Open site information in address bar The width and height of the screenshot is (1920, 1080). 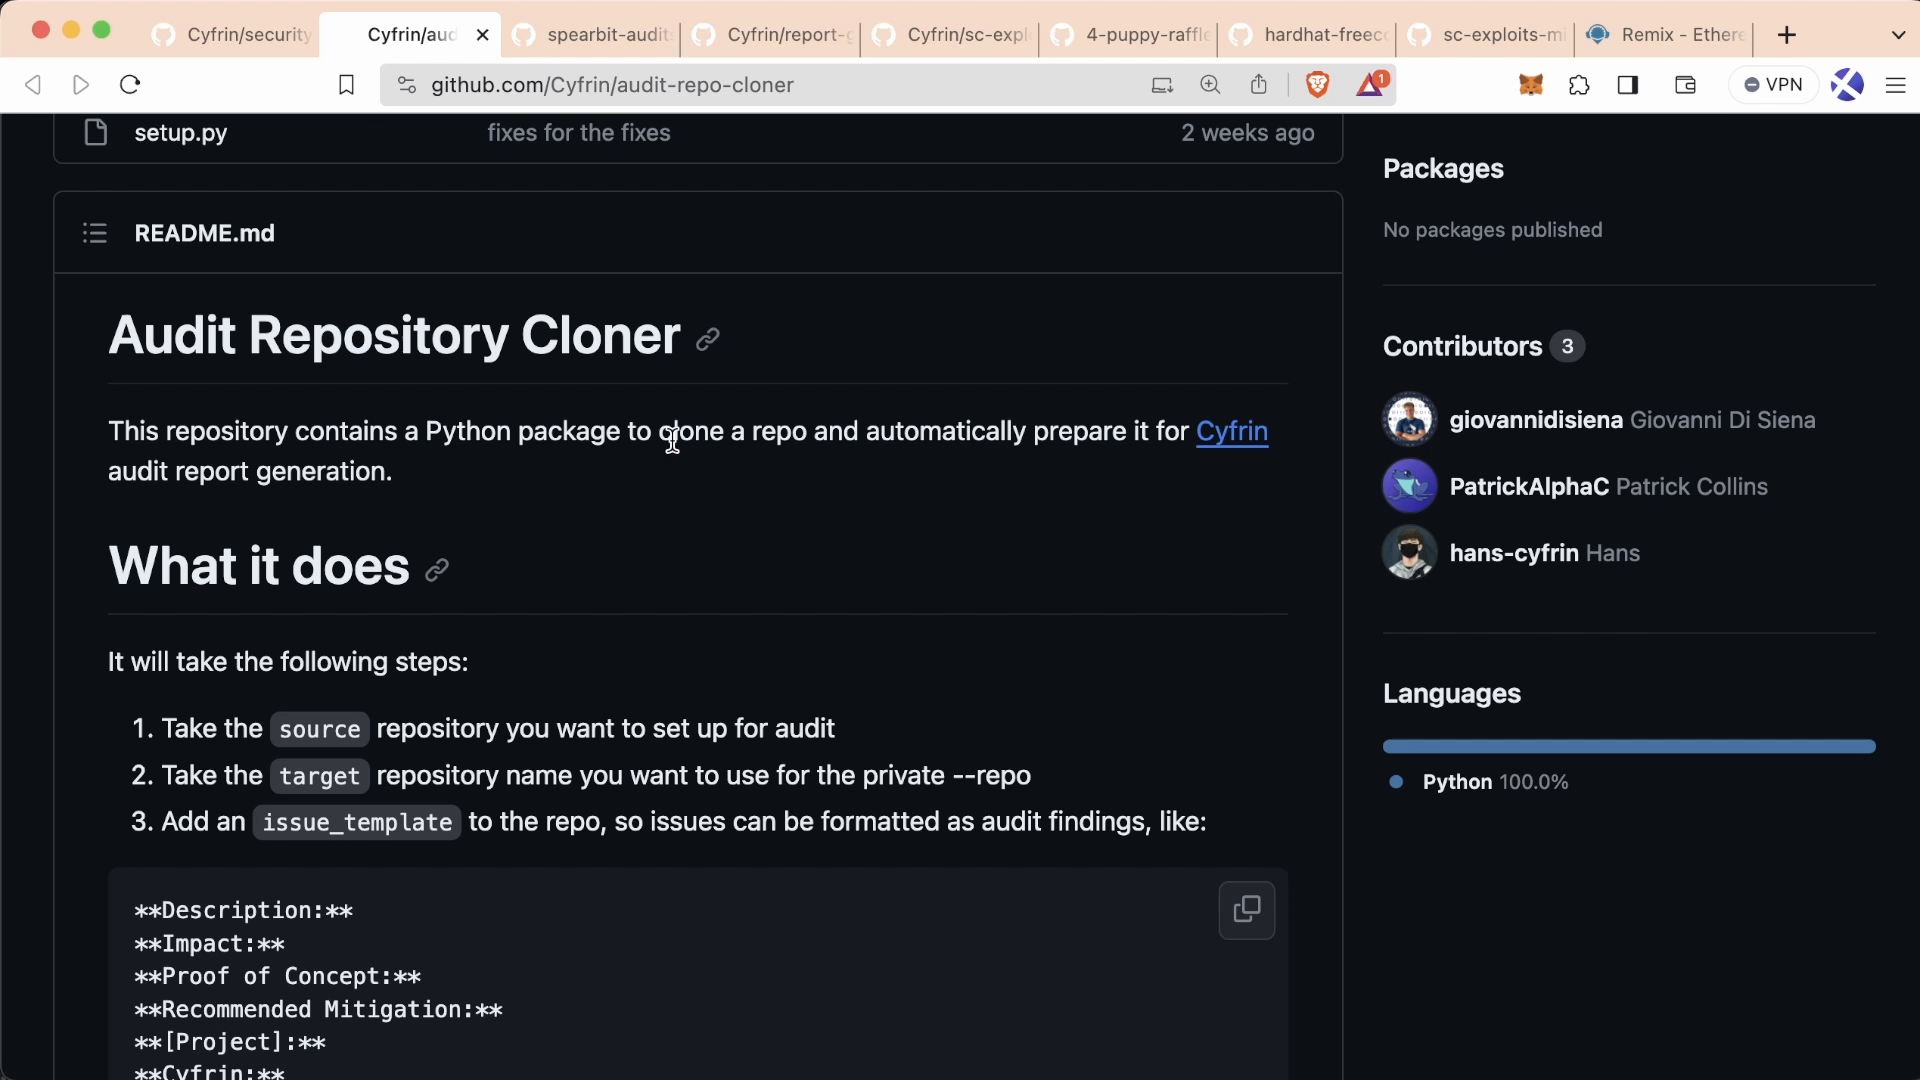(406, 85)
